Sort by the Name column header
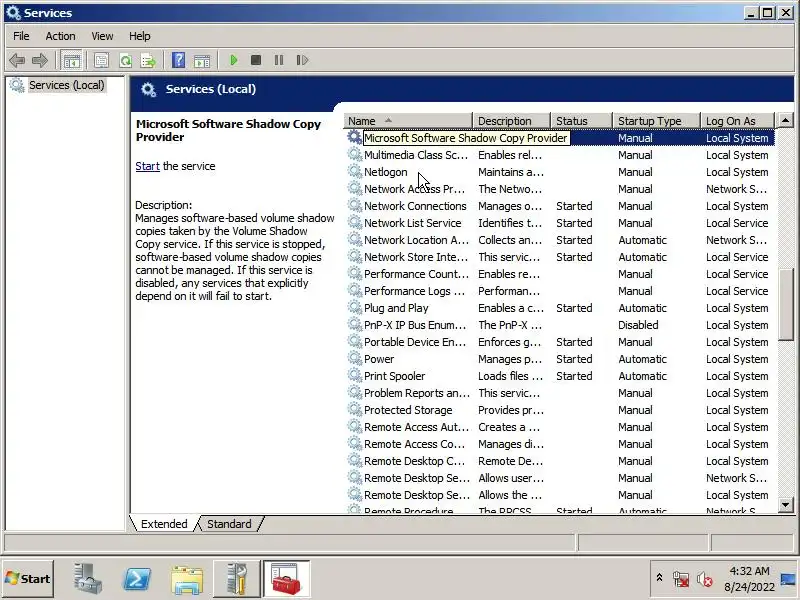Screen dimensions: 800x600 408,121
